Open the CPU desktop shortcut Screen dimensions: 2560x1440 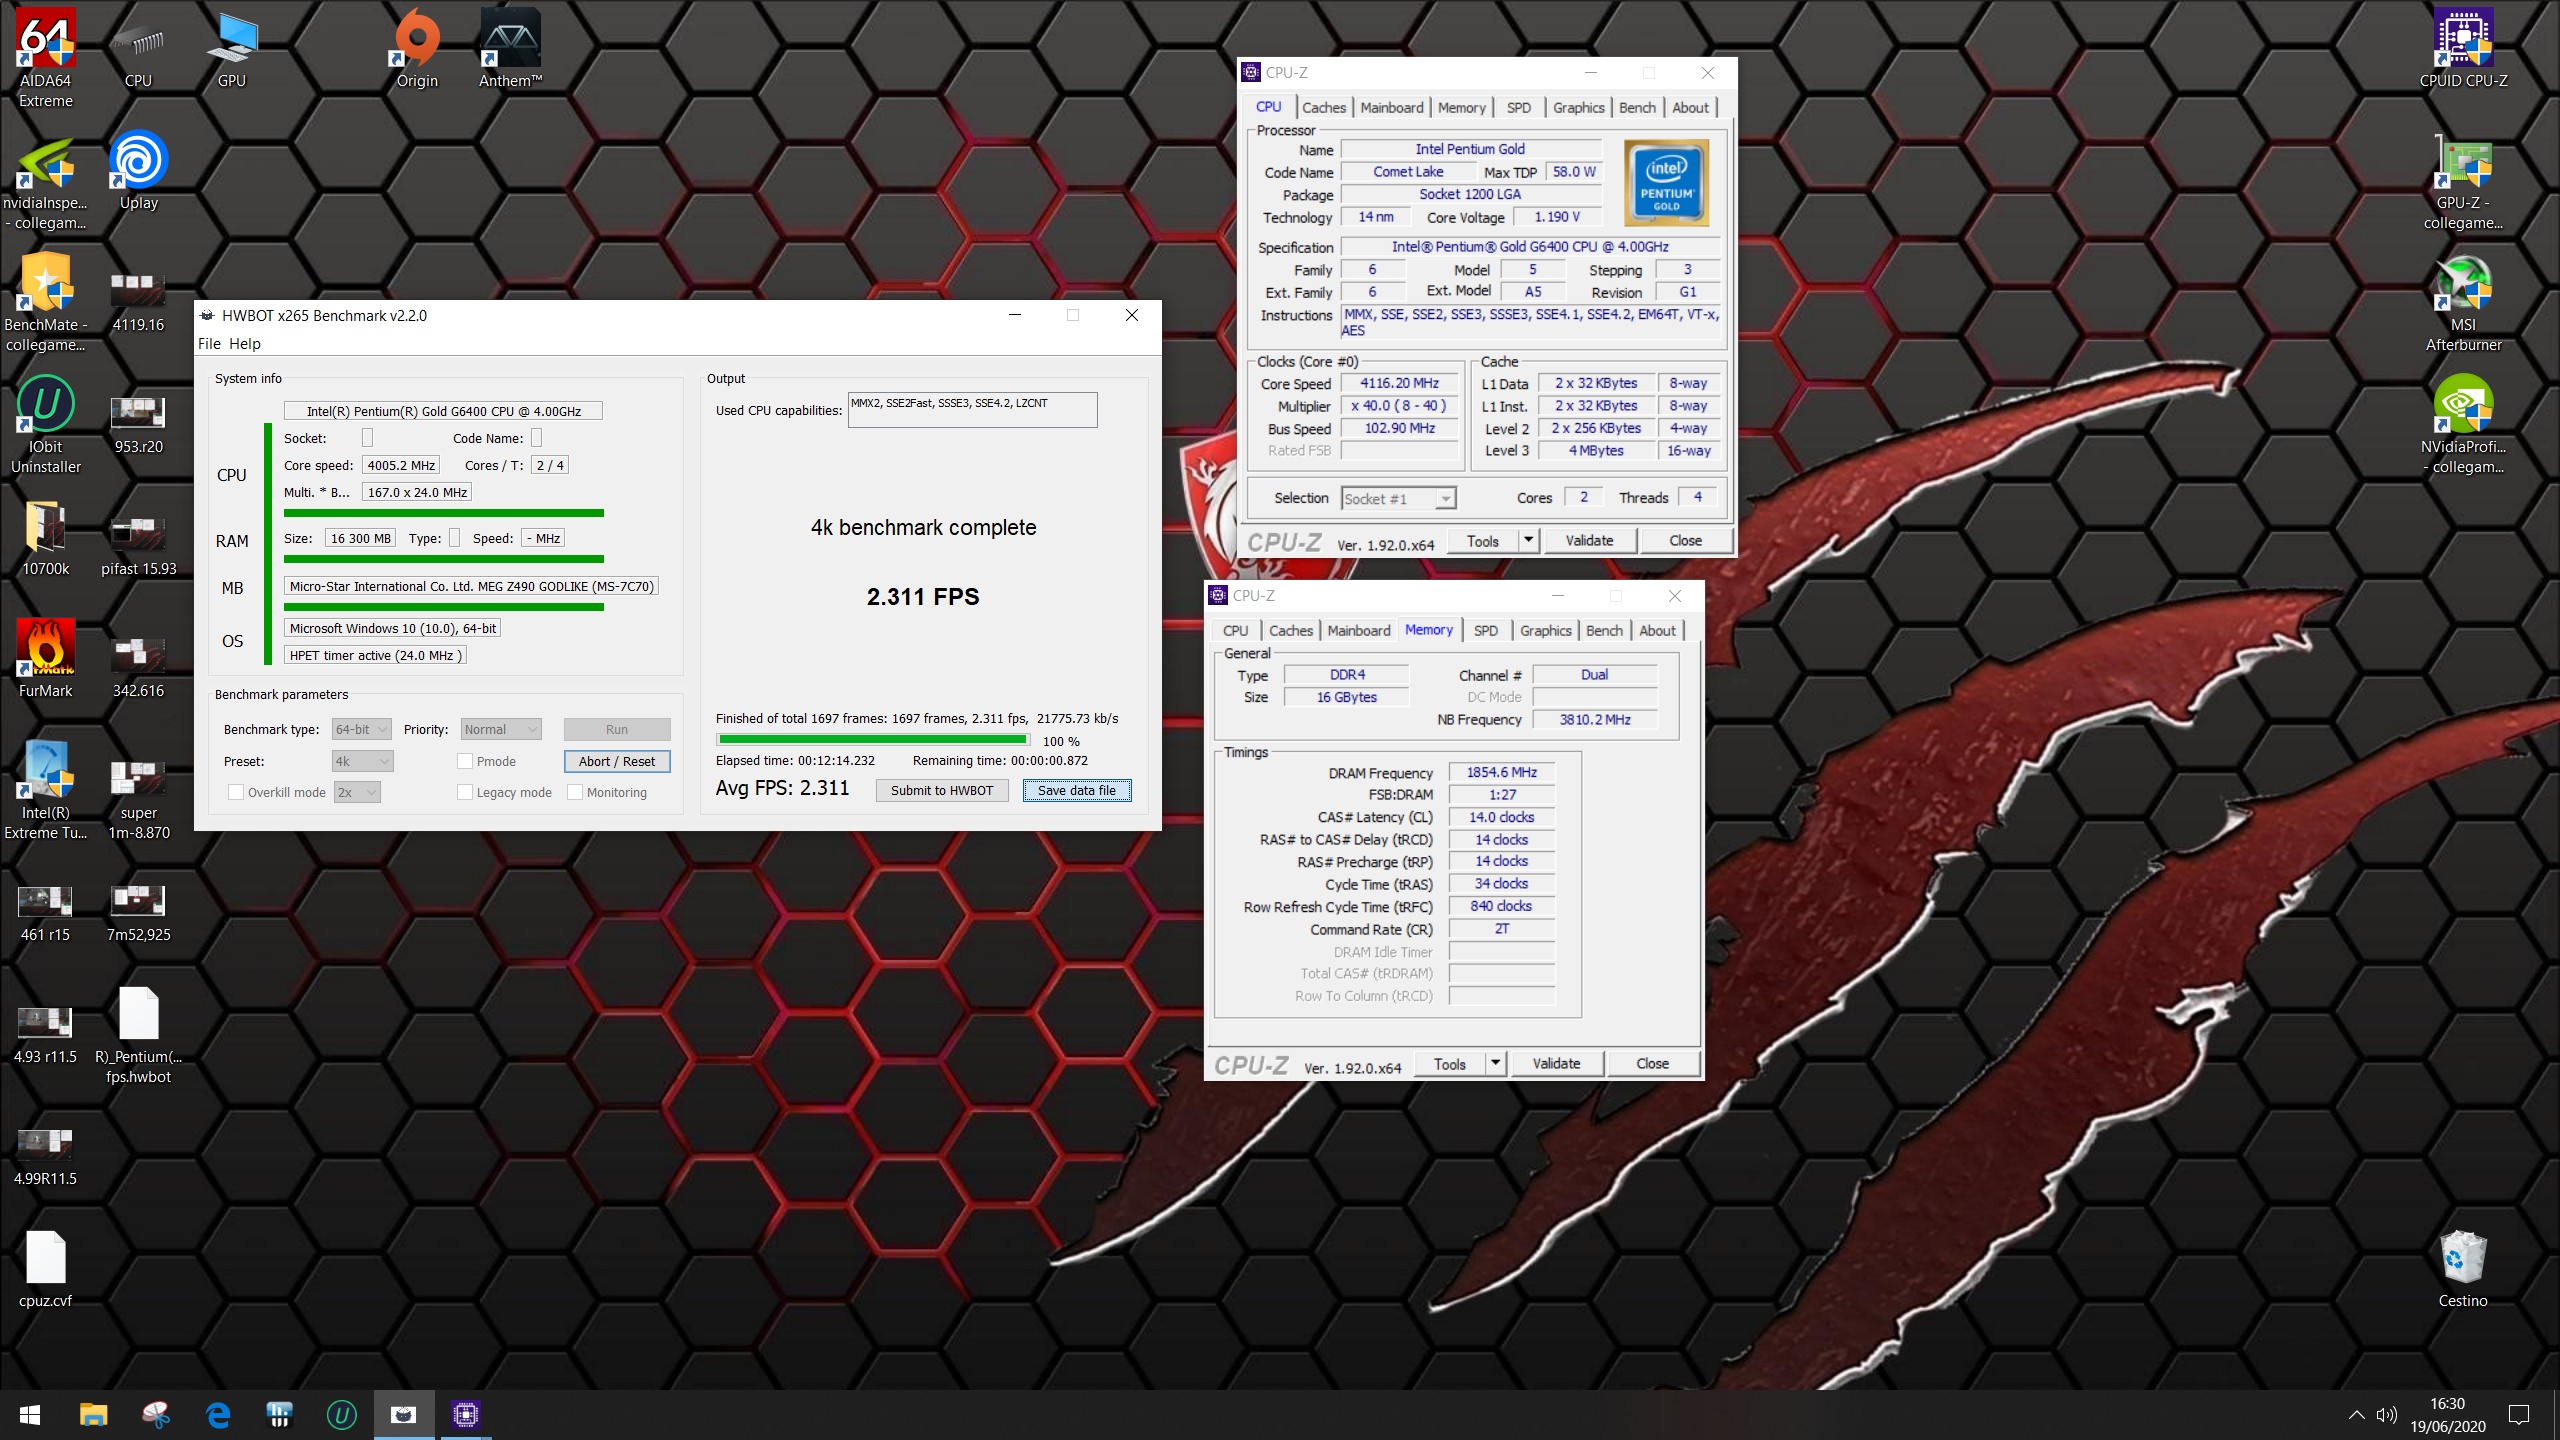(138, 50)
